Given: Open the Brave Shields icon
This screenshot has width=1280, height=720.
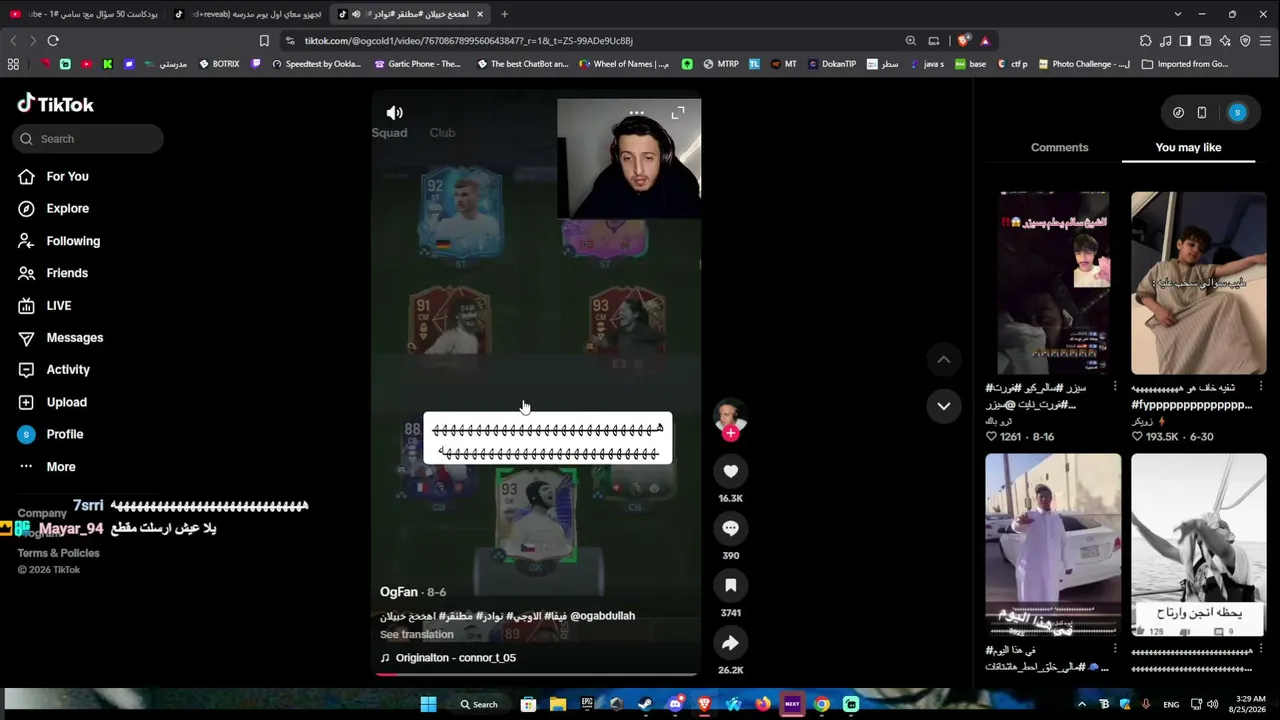Looking at the screenshot, I should 963,41.
